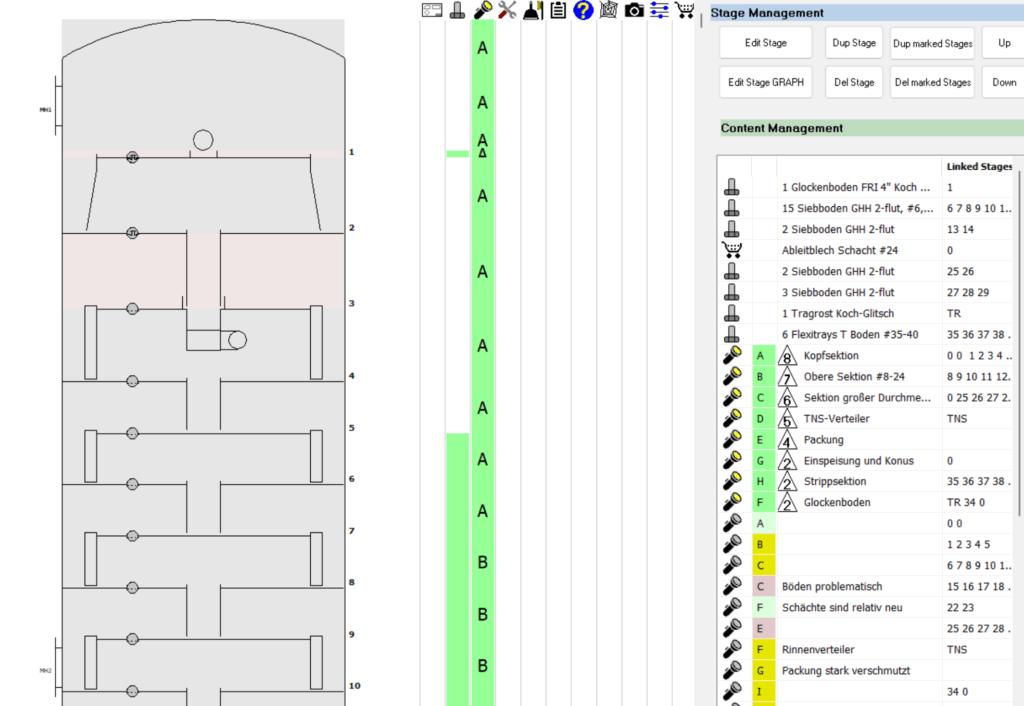Viewport: 1024px width, 706px height.
Task: Open the wrench and screwdriver tools icon
Action: [x=507, y=11]
